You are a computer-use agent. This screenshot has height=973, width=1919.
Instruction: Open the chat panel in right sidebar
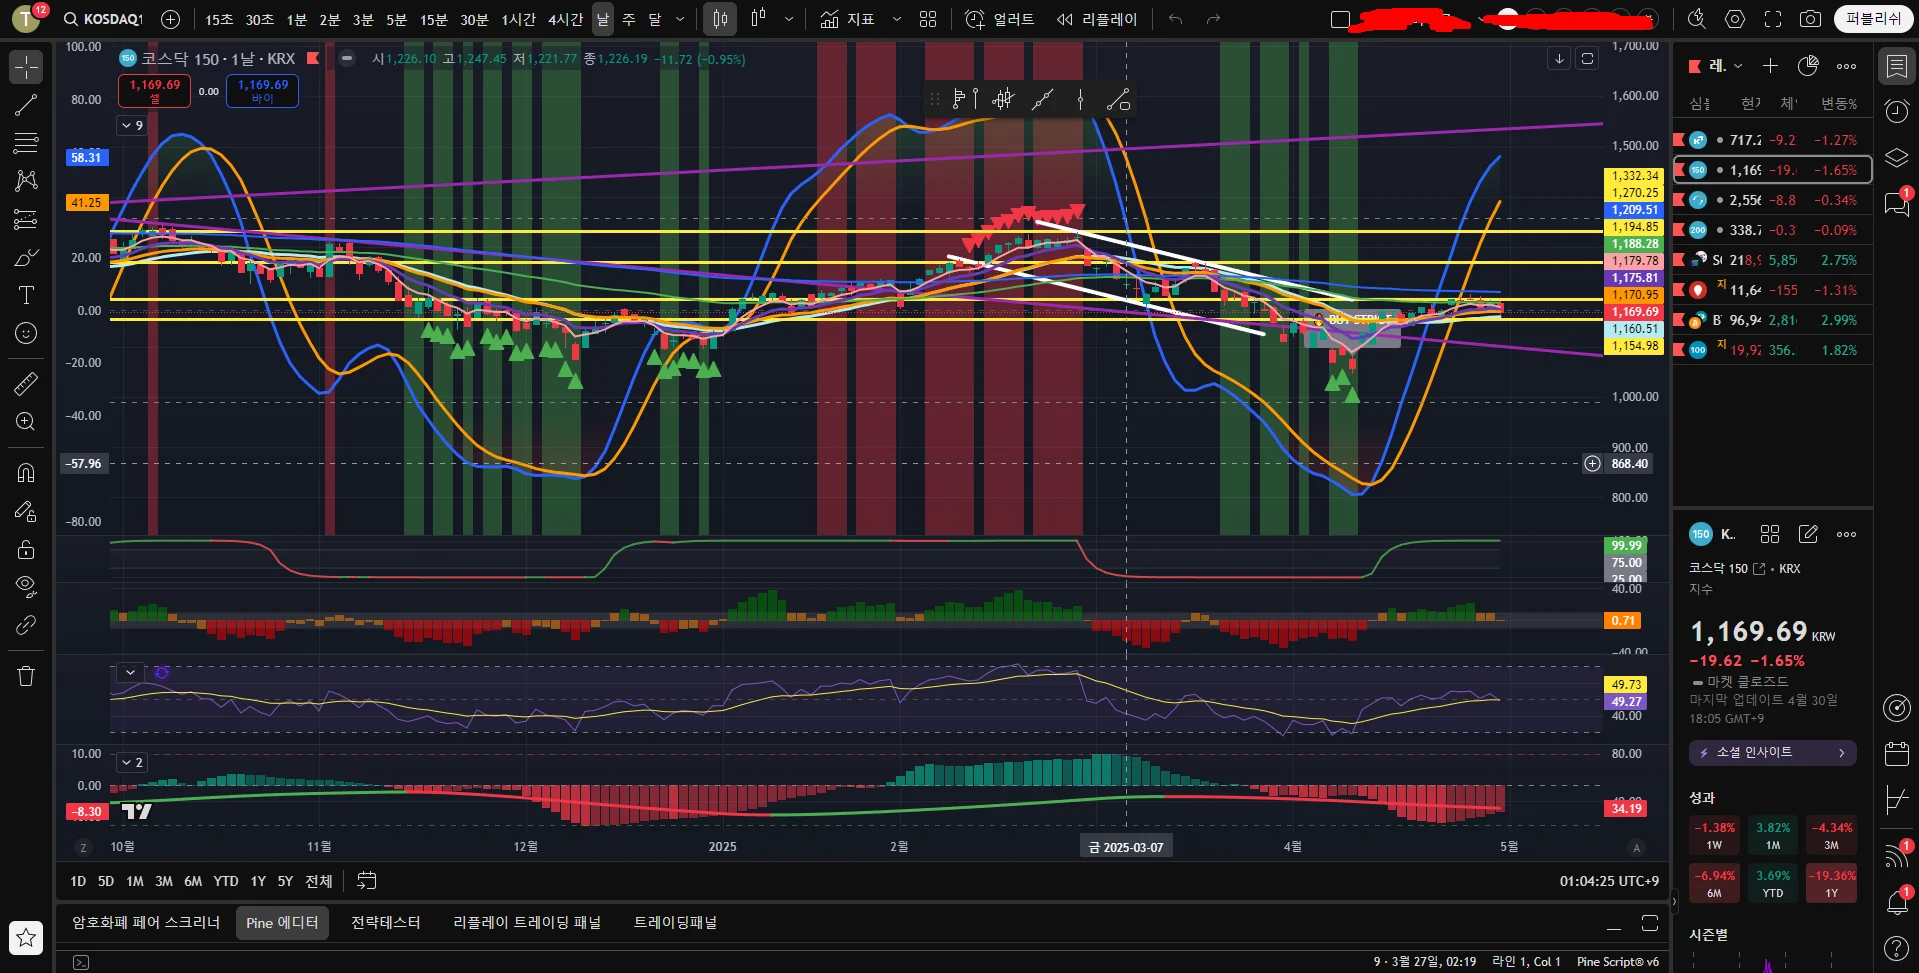[1897, 203]
